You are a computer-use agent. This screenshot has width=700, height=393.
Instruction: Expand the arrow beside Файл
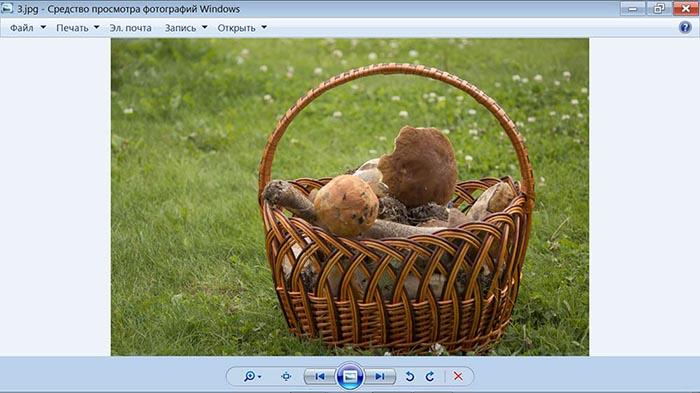tap(43, 27)
